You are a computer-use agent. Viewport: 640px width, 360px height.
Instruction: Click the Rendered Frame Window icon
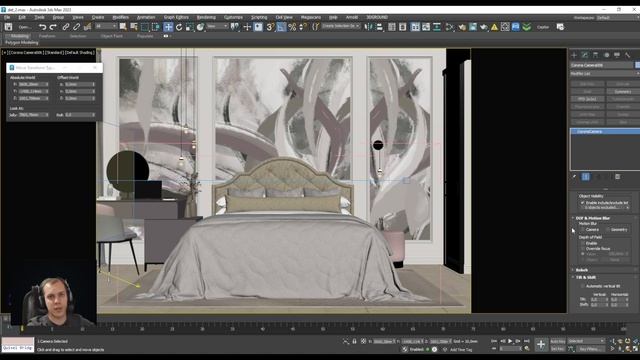tap(473, 27)
